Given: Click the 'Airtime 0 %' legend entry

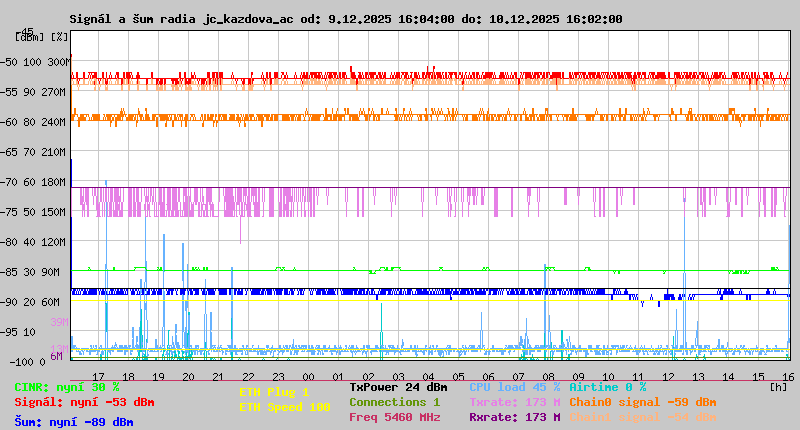Looking at the screenshot, I should tap(608, 387).
